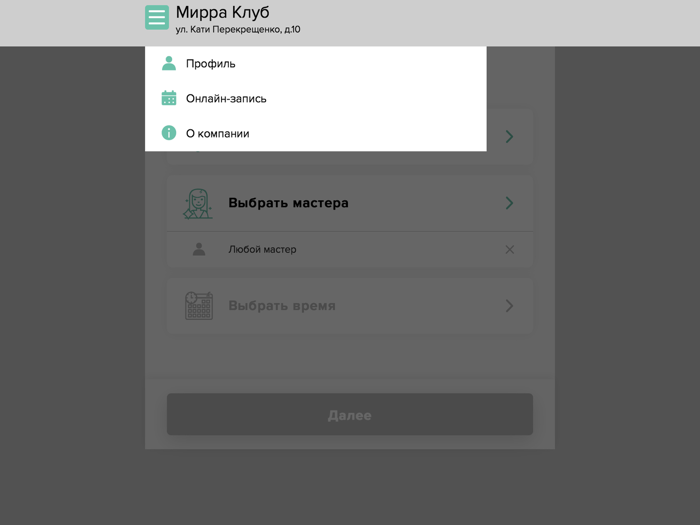Click the О компании info icon
The image size is (700, 525).
coord(169,133)
